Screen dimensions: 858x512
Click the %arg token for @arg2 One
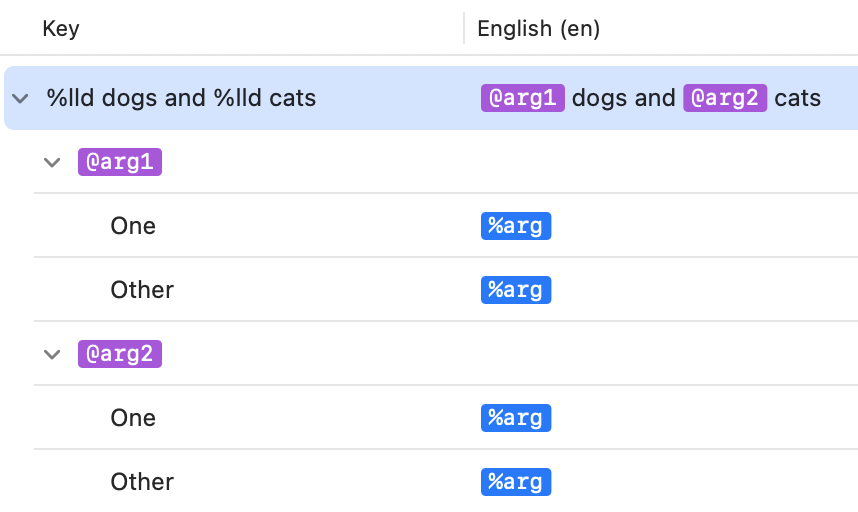516,418
